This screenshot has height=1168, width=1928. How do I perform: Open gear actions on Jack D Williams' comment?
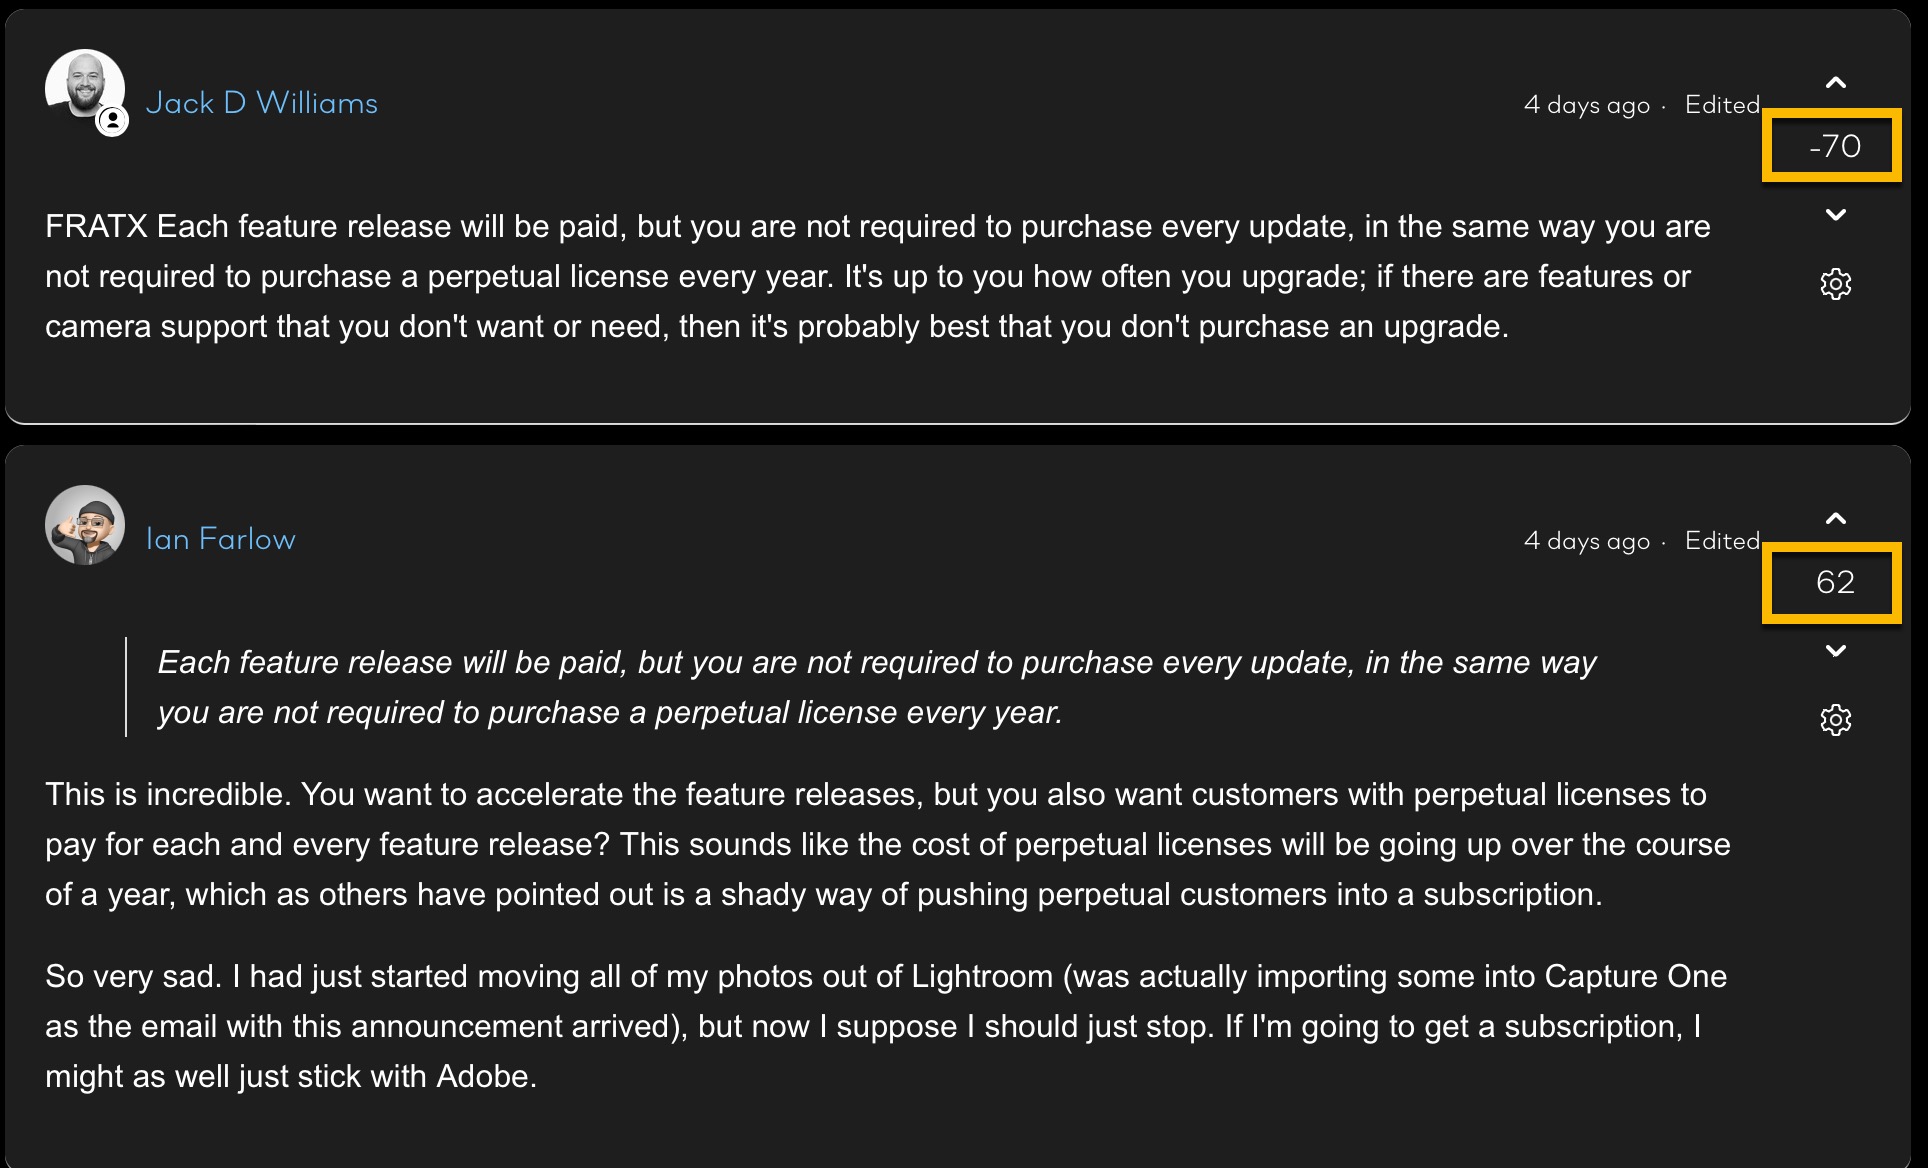coord(1835,284)
